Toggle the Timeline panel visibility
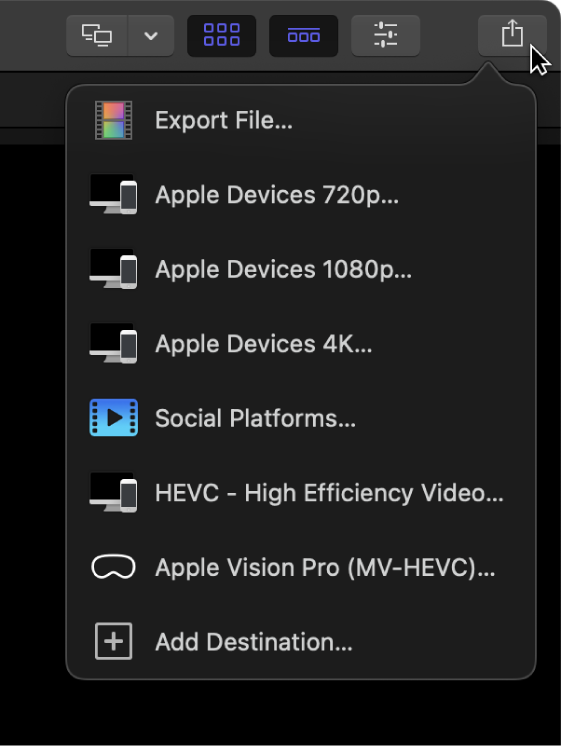 click(x=303, y=35)
